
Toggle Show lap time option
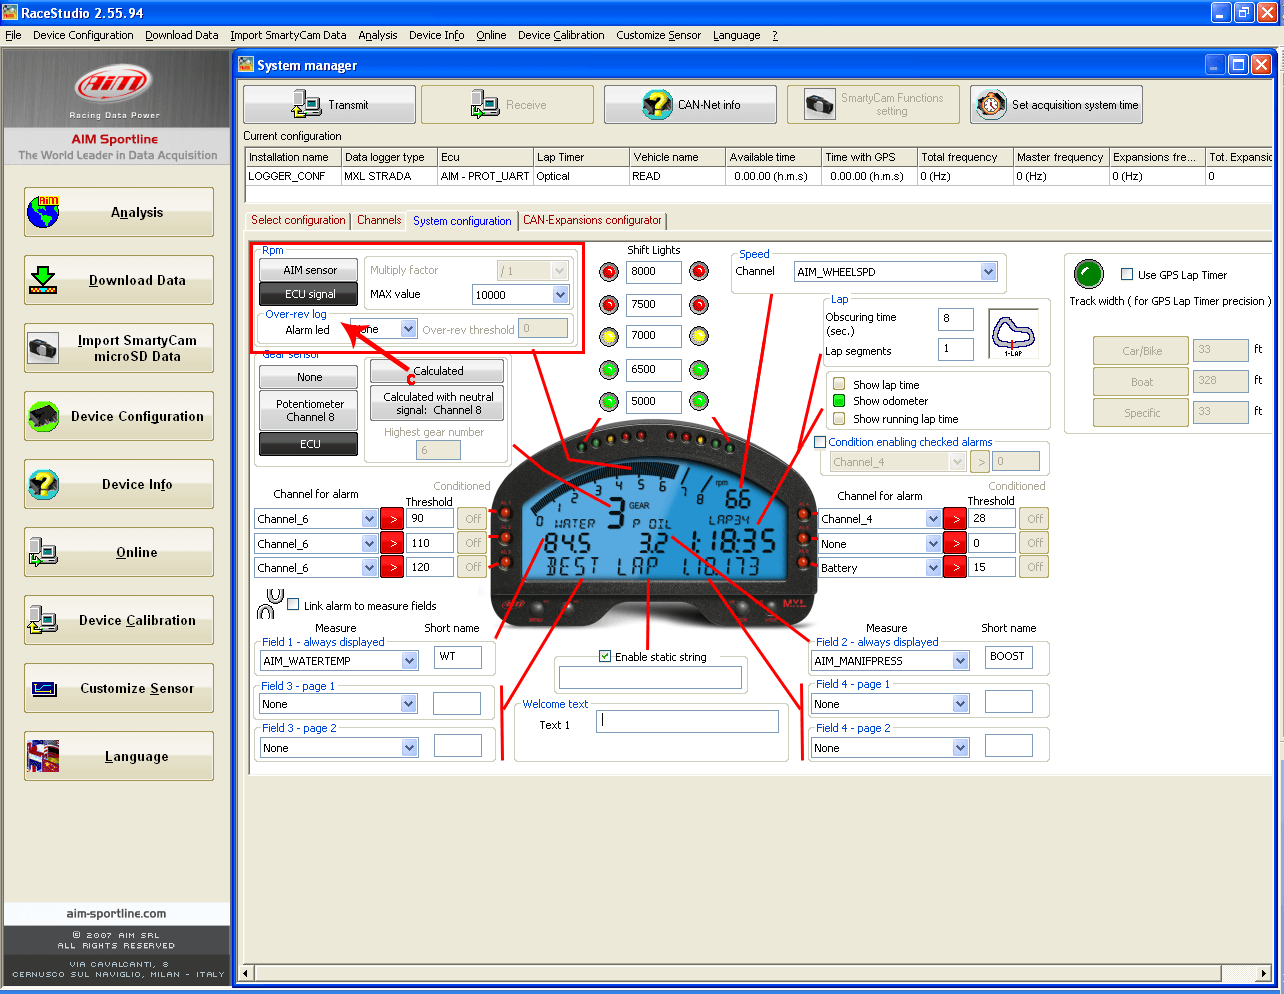839,384
